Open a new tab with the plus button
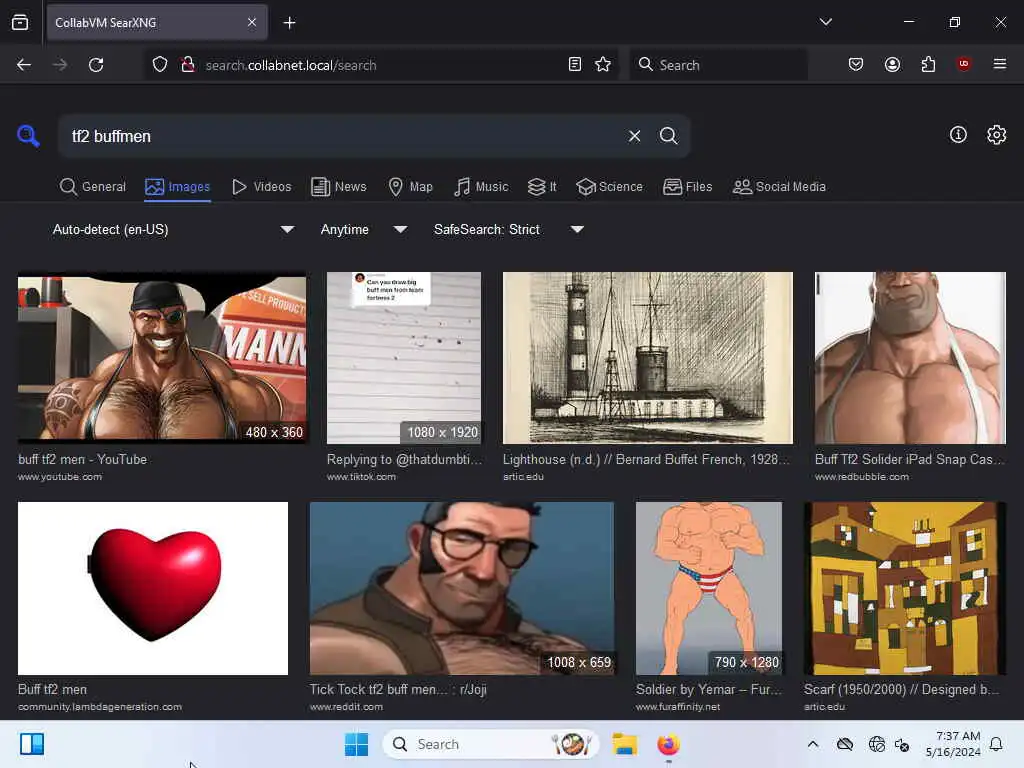 tap(289, 23)
